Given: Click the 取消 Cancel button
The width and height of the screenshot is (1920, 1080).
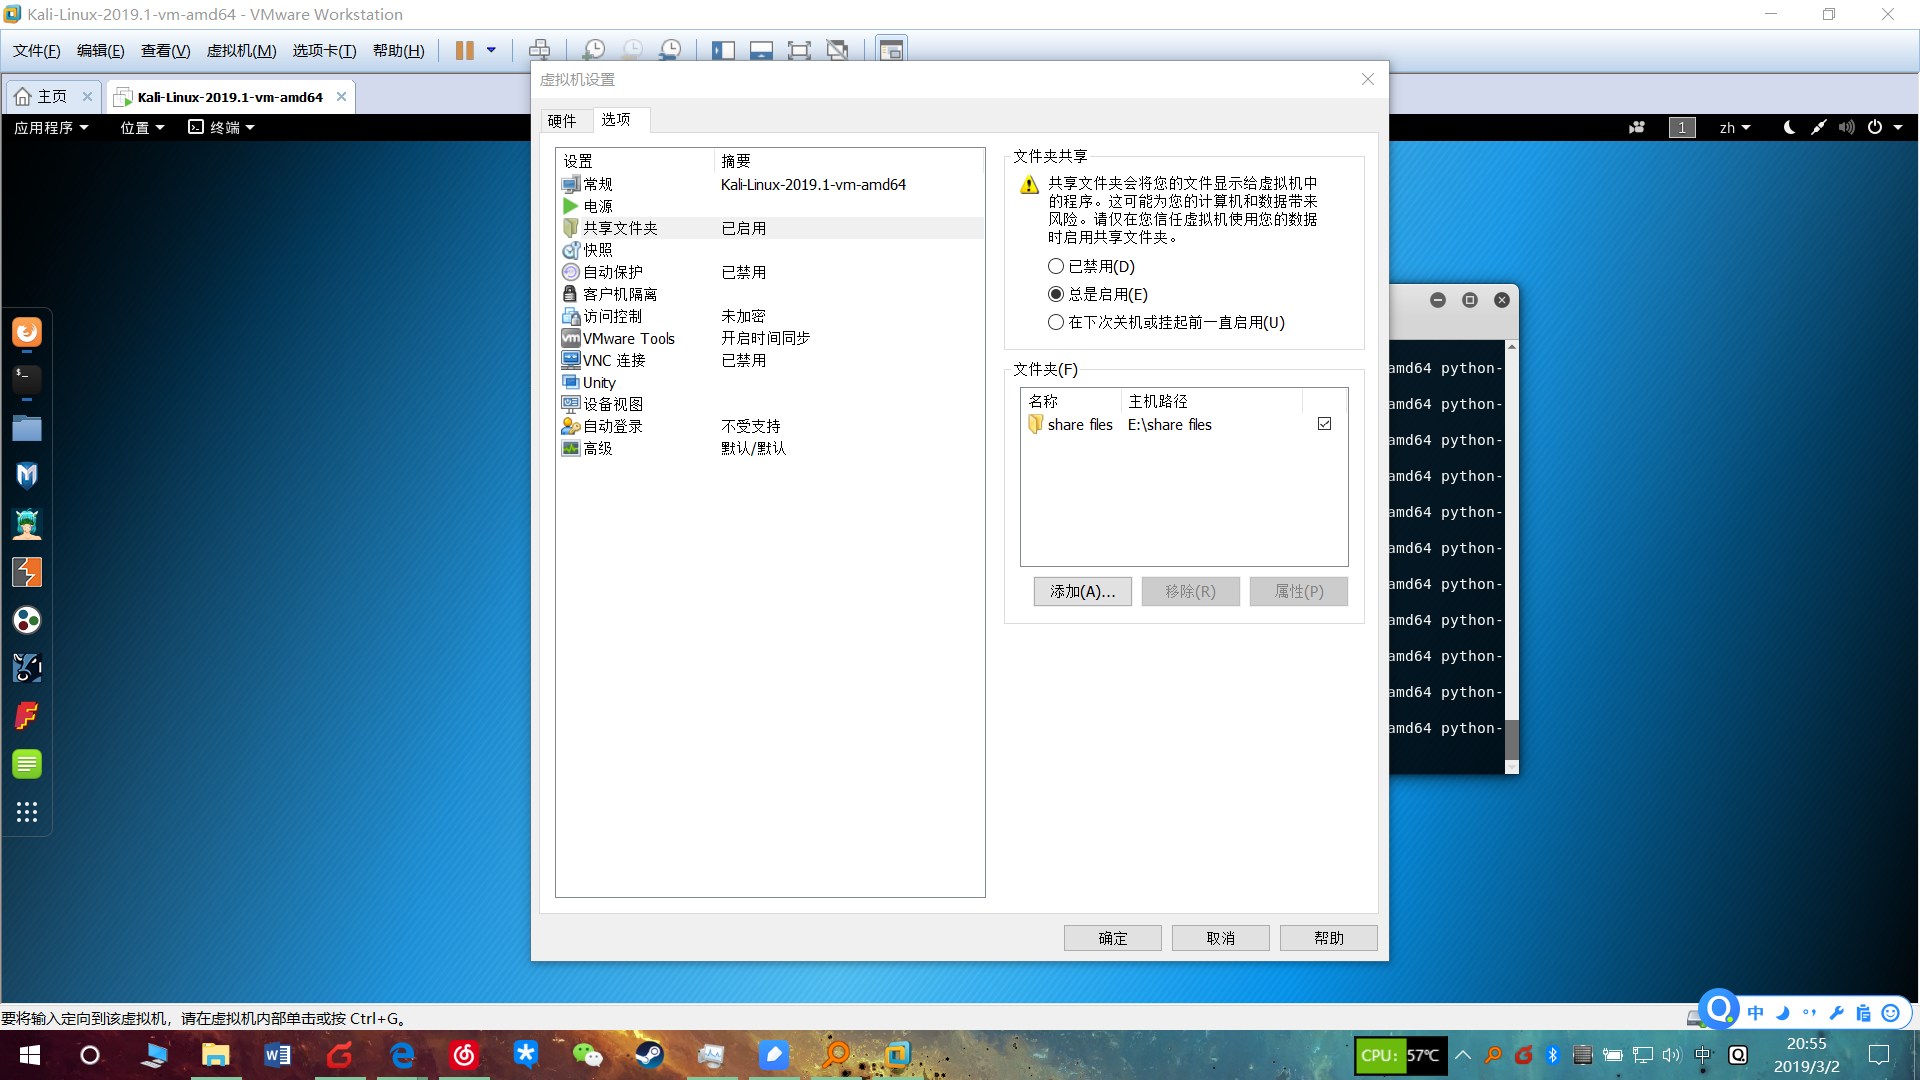Looking at the screenshot, I should 1220,938.
